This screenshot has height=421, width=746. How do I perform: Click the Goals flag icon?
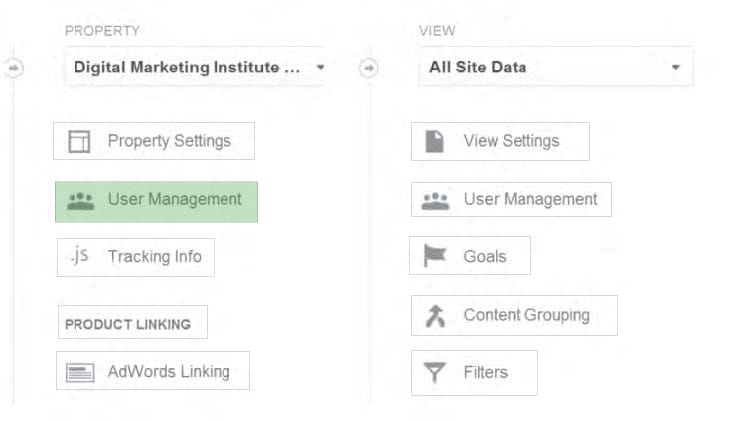435,256
